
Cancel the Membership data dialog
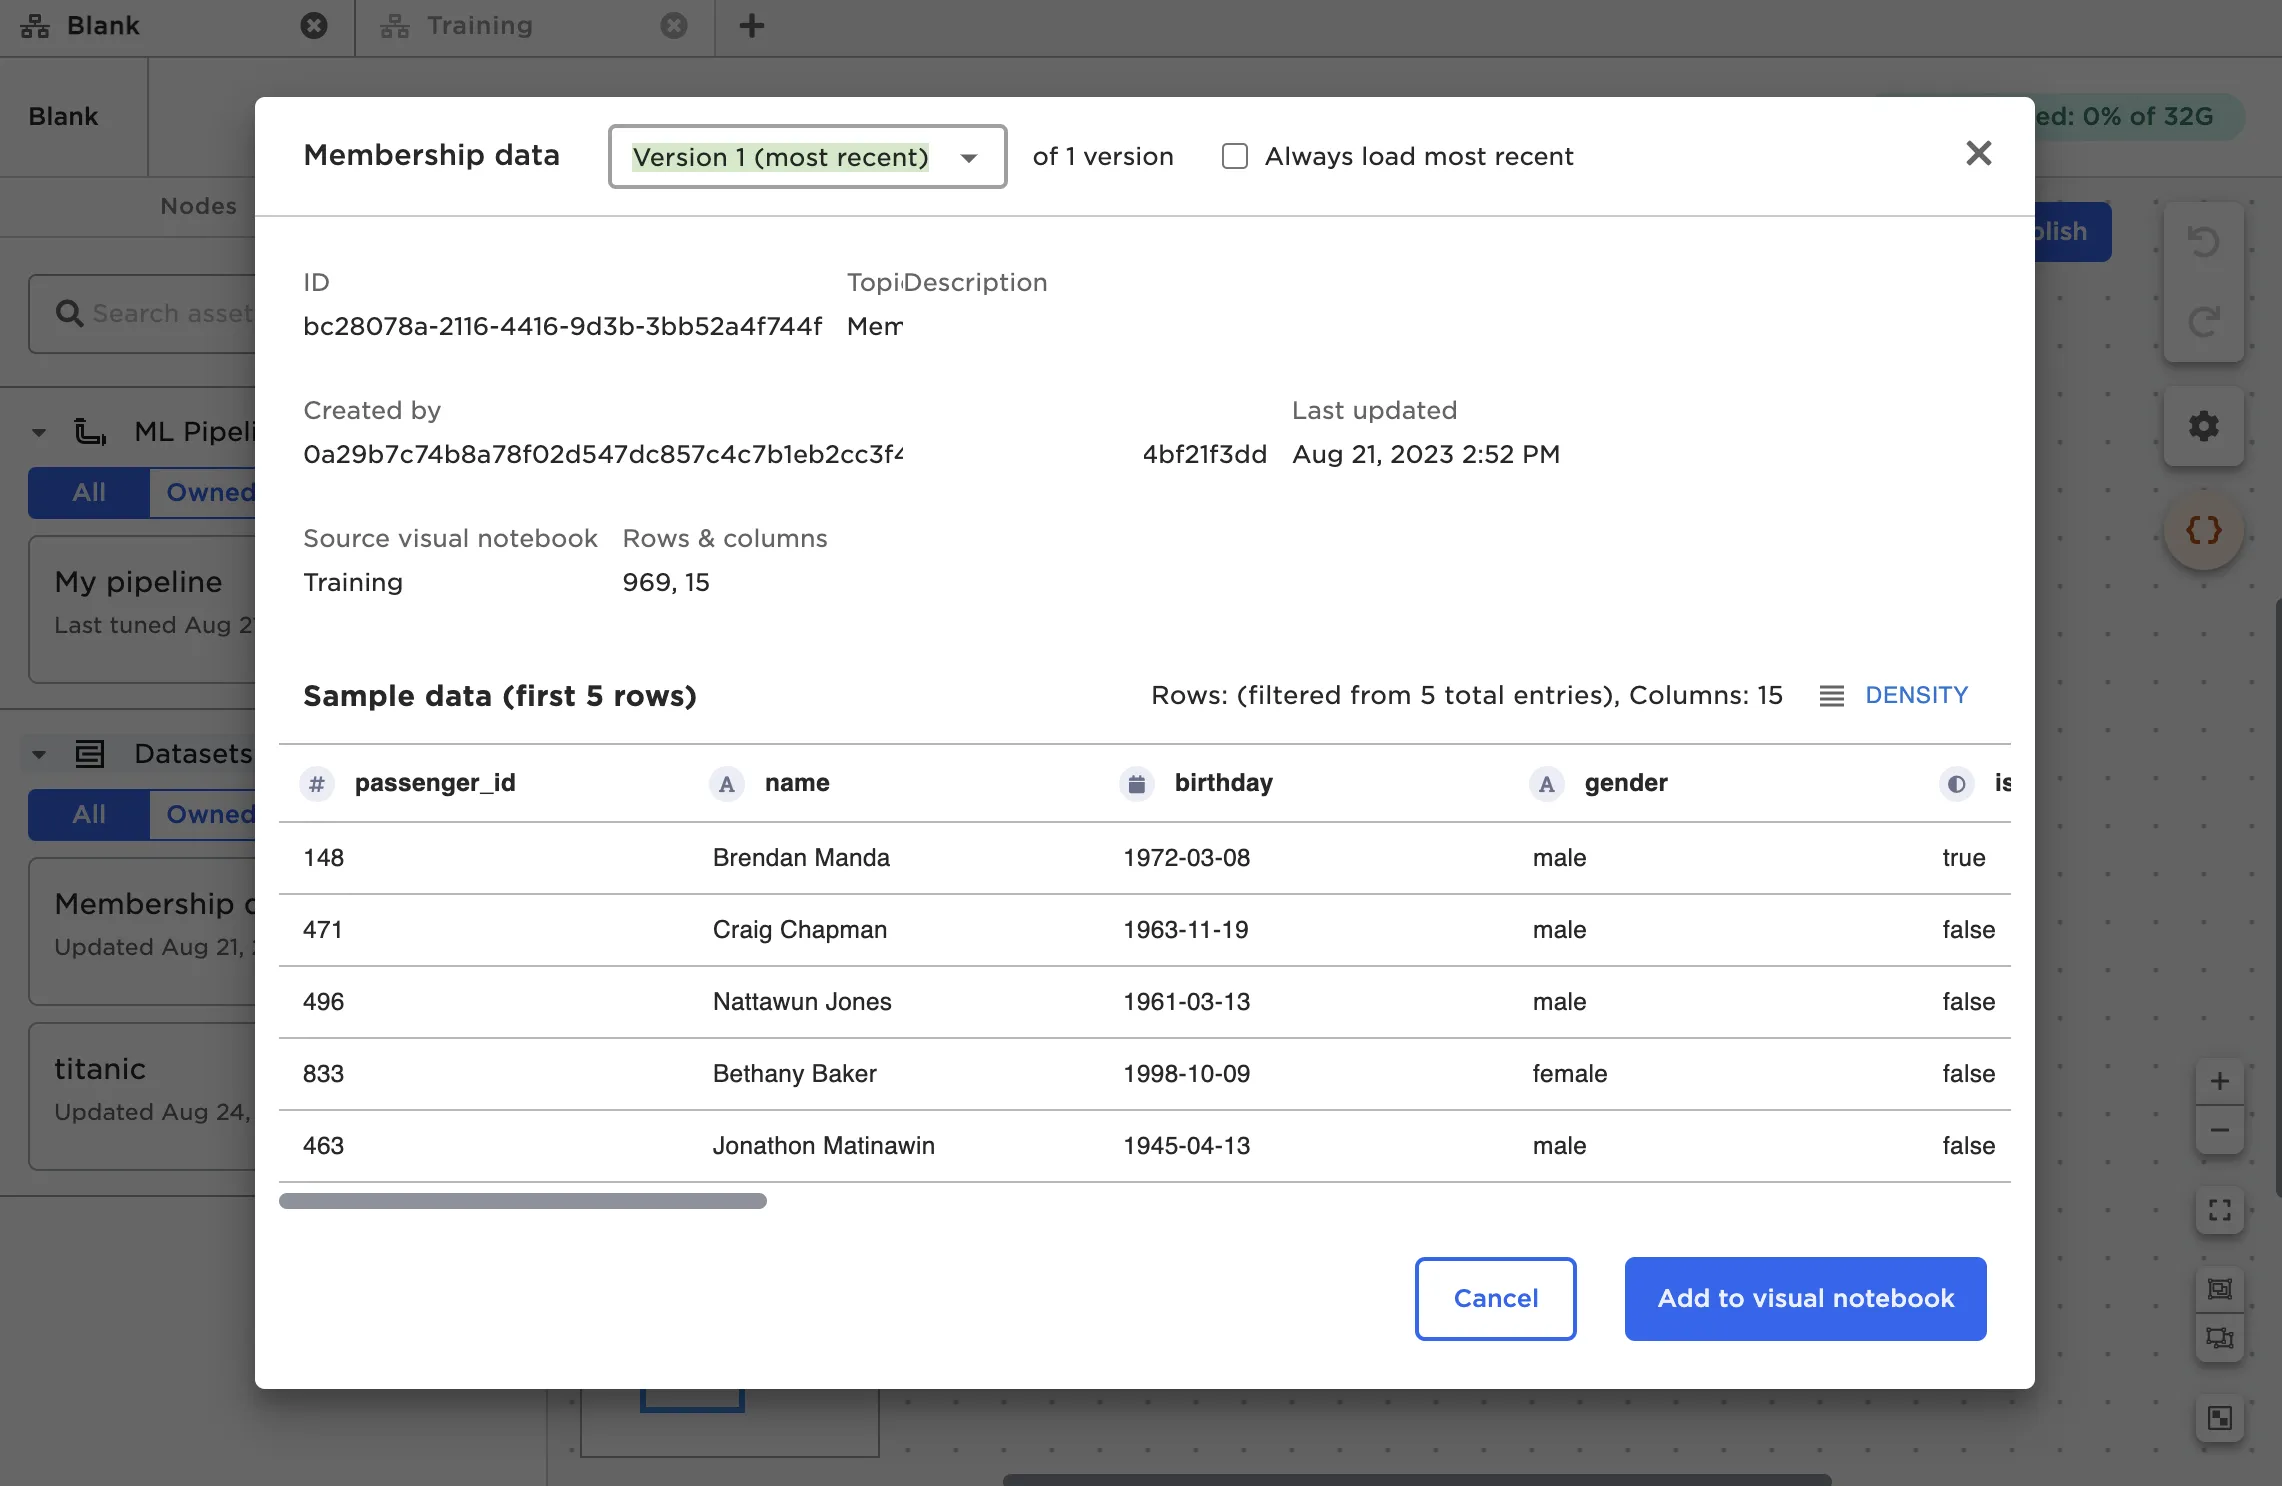(x=1495, y=1298)
